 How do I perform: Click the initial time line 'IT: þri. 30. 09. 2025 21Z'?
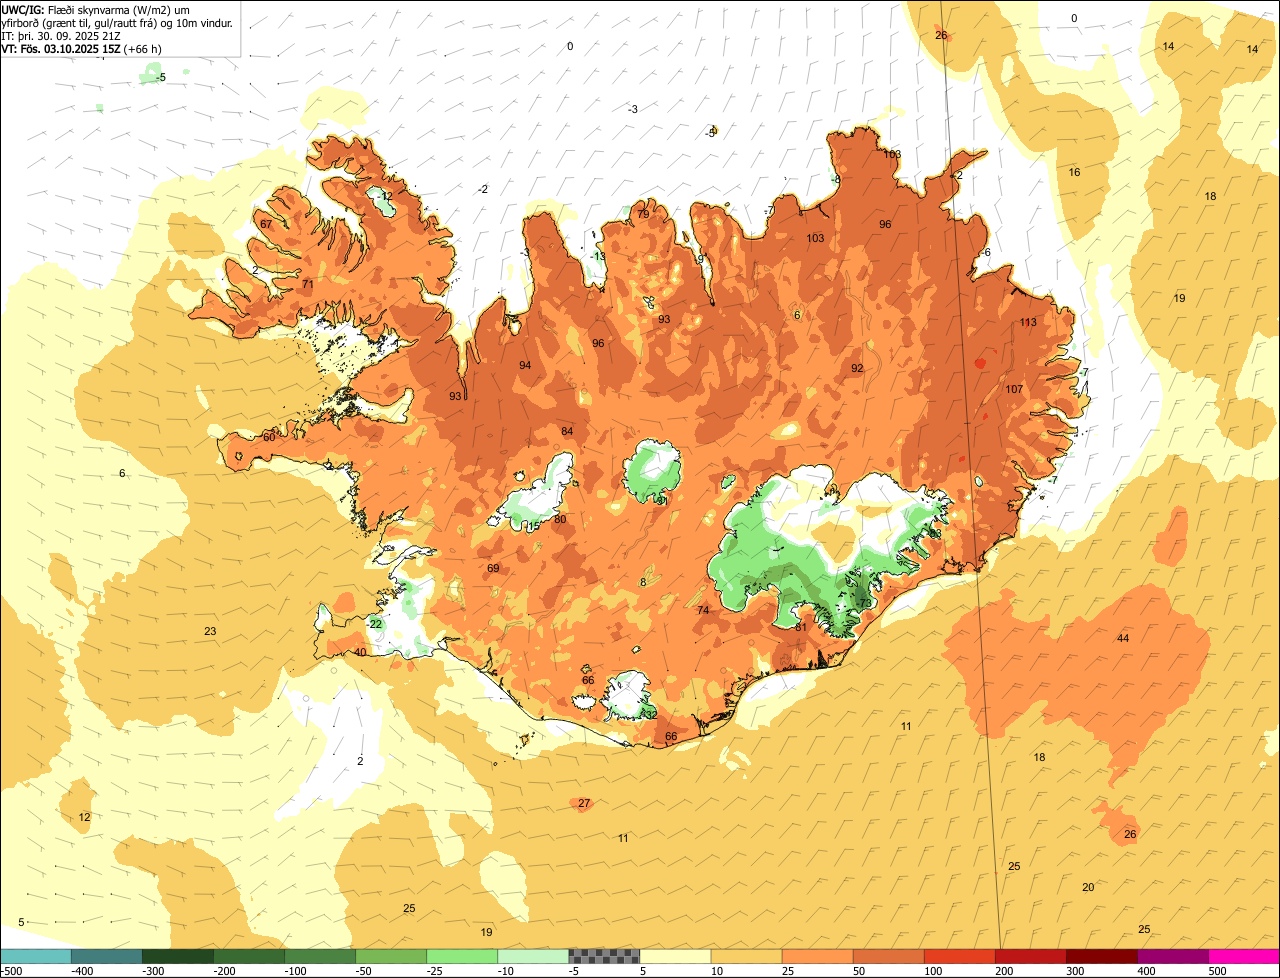click(x=62, y=35)
